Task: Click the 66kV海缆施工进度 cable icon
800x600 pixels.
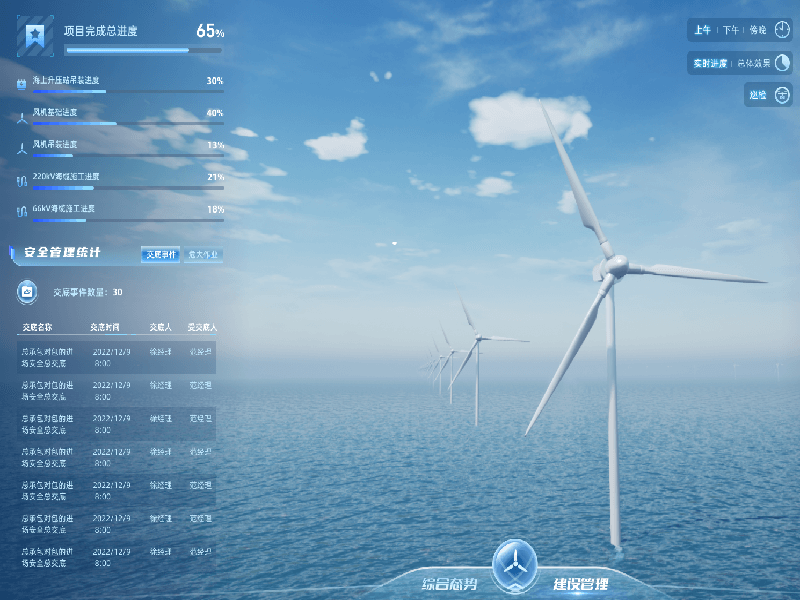Action: pos(22,212)
